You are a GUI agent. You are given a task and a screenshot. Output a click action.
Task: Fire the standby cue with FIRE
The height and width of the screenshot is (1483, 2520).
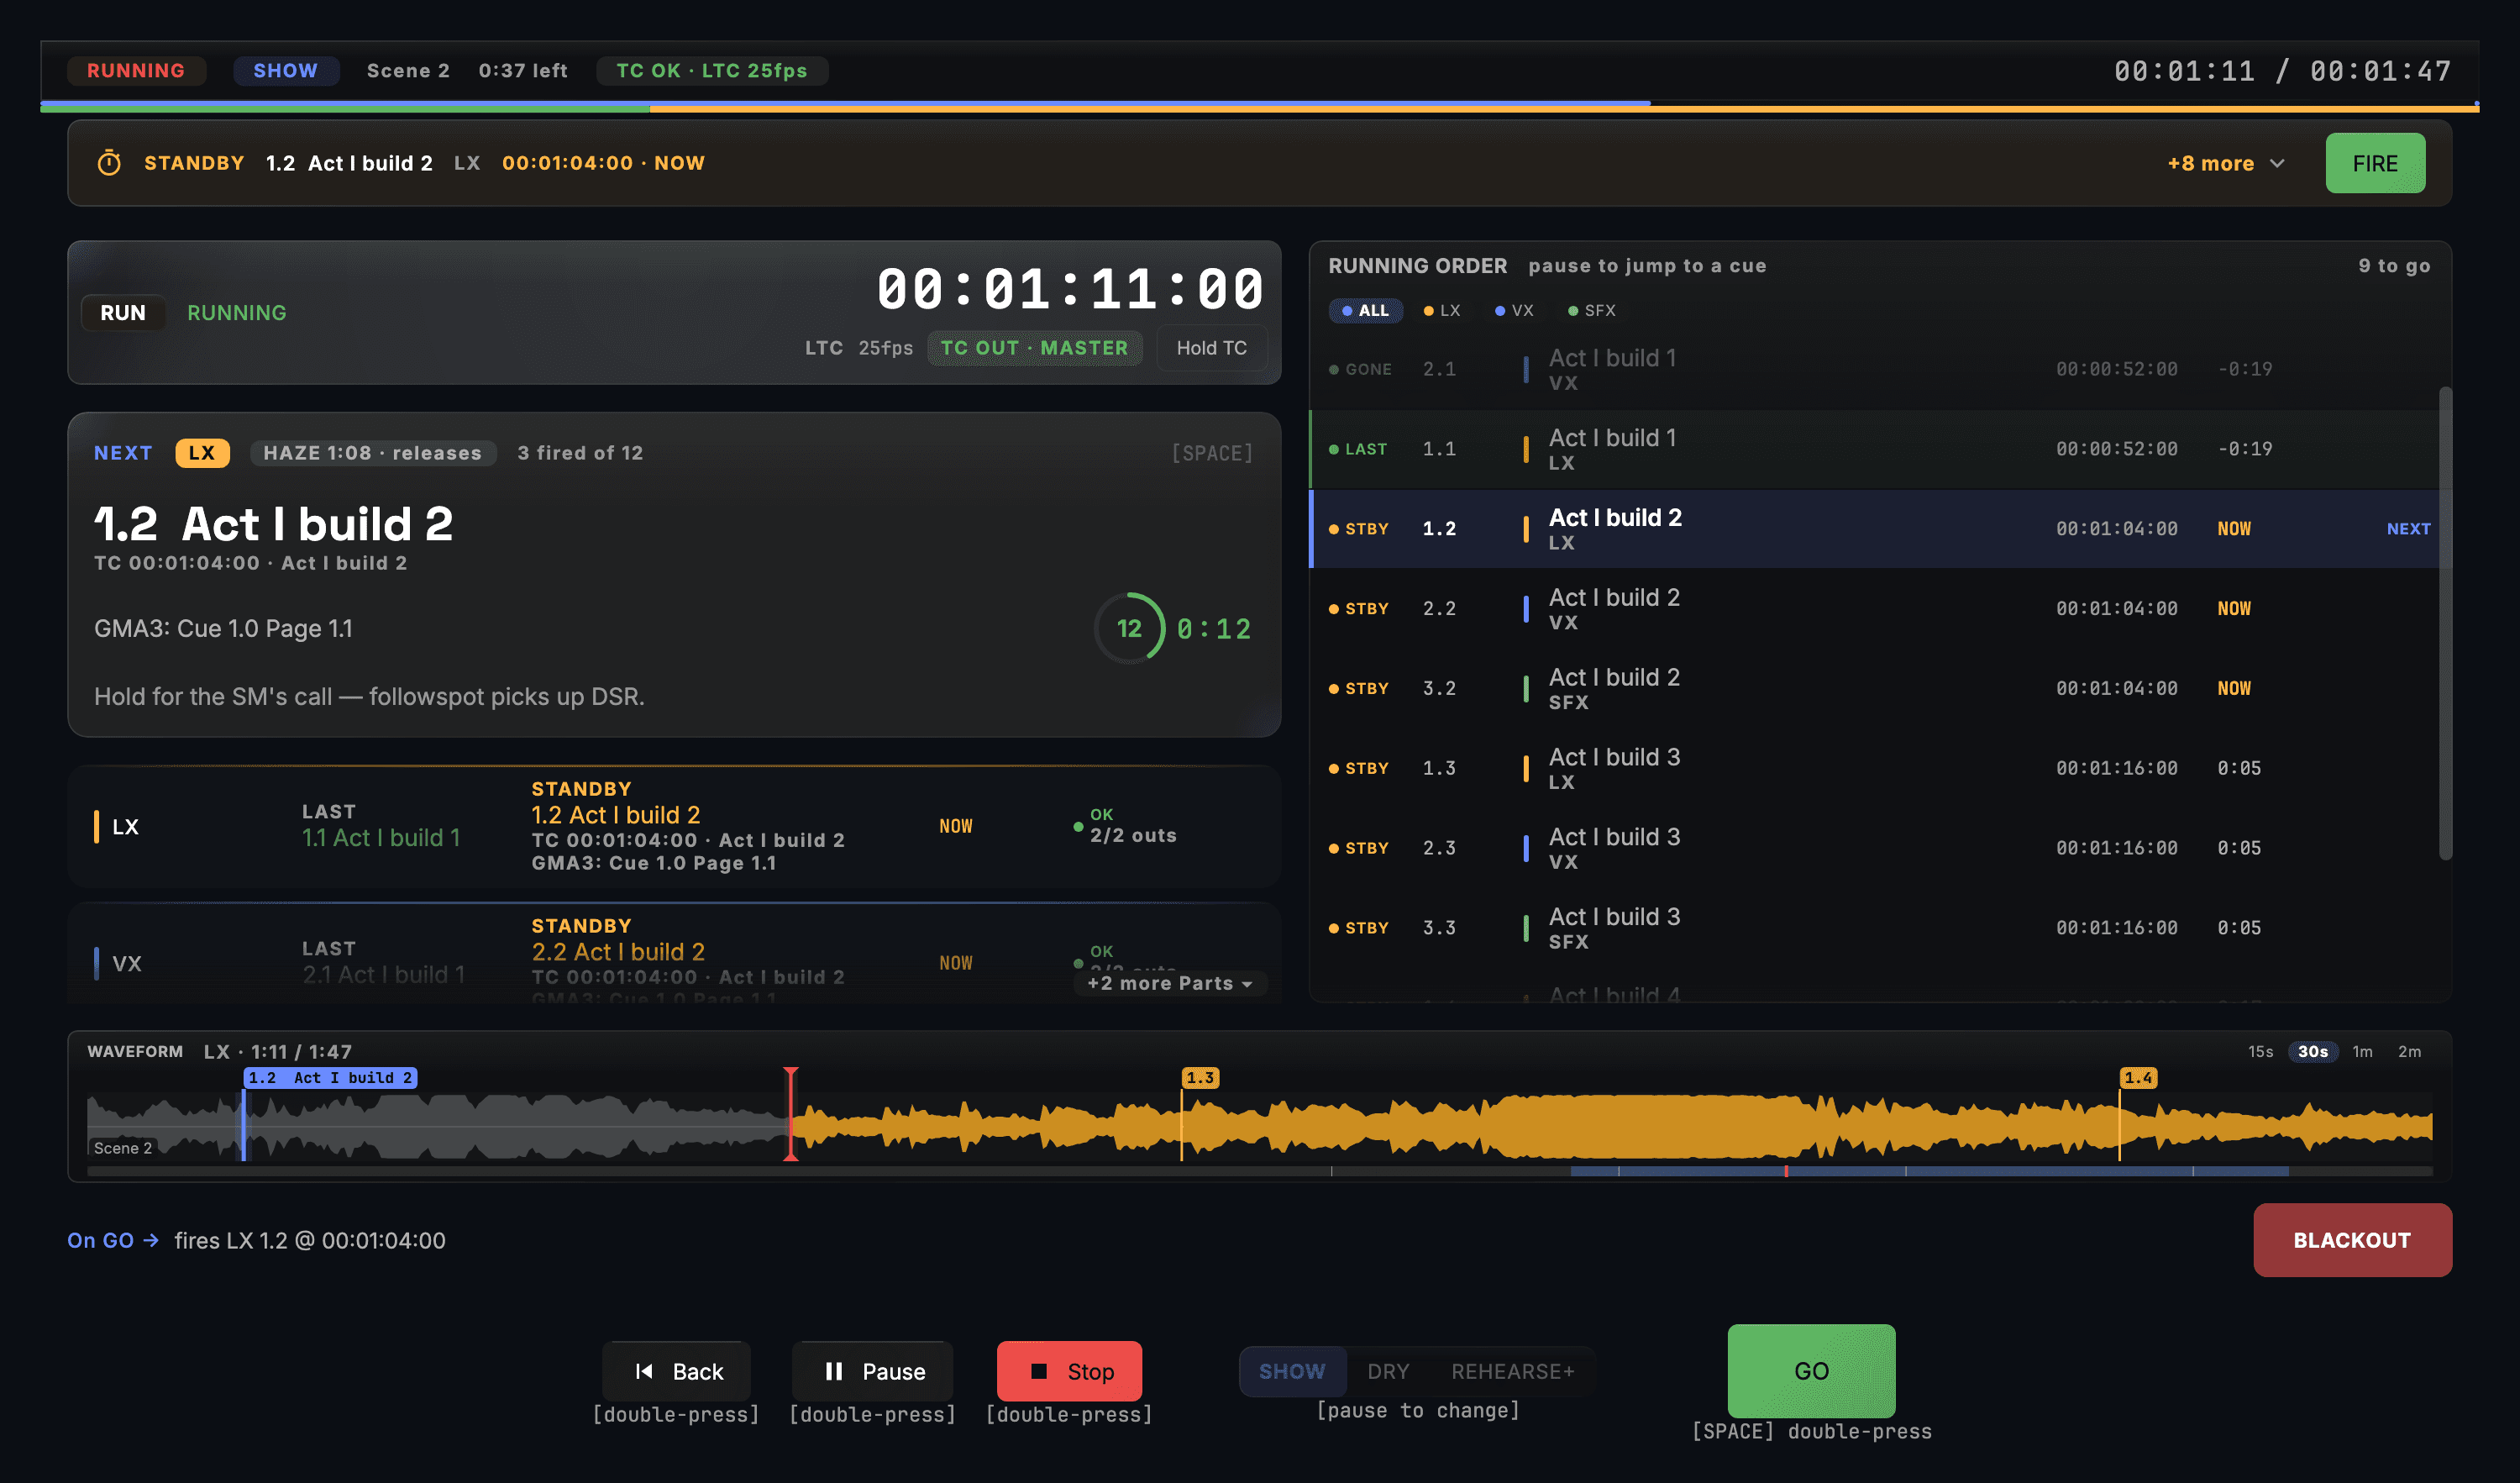click(2375, 163)
